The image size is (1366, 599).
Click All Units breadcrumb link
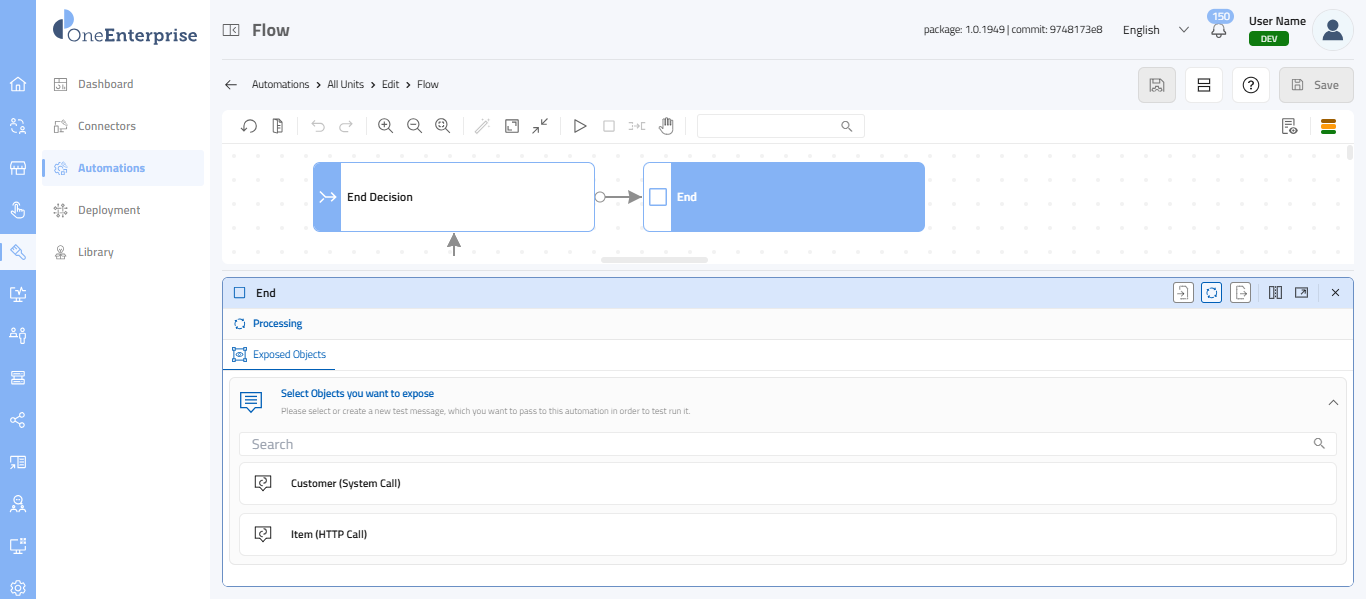click(x=345, y=84)
